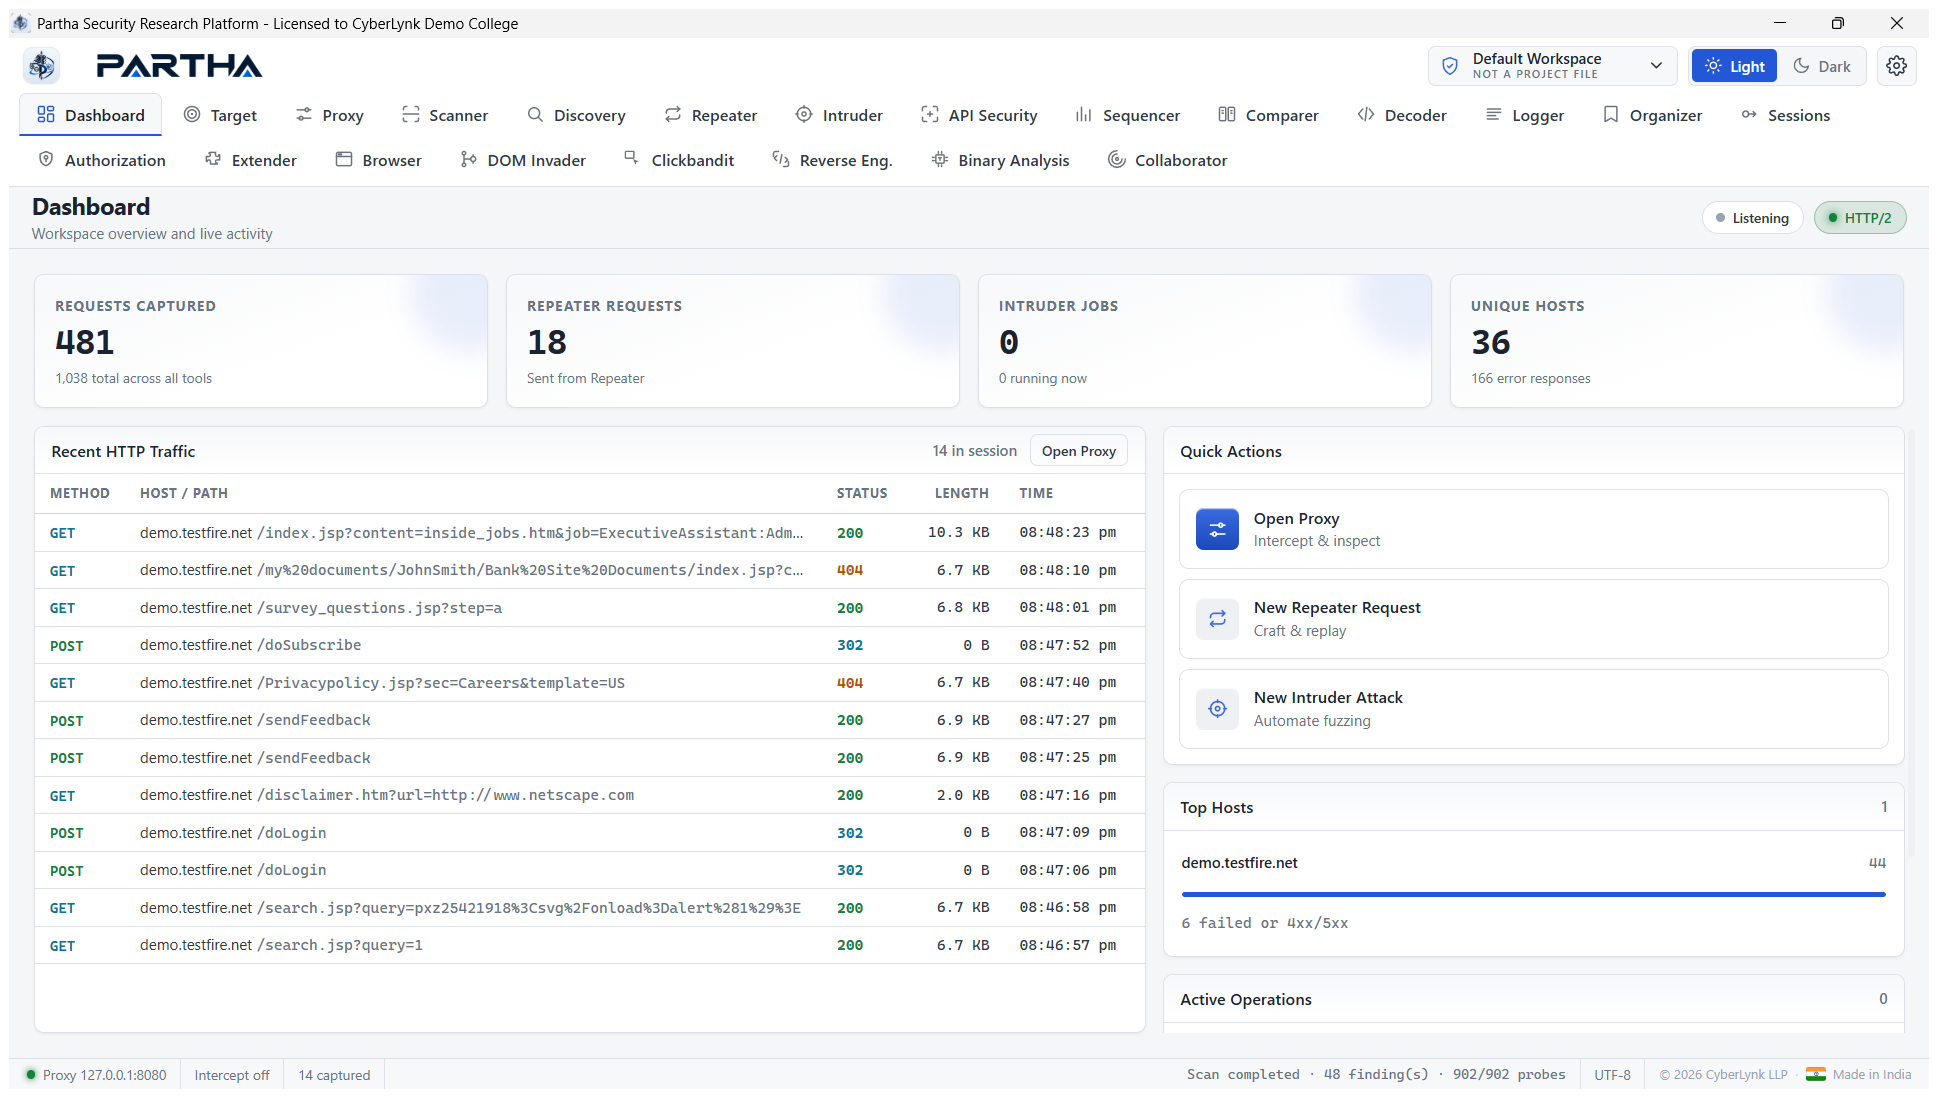Toggle the Listening status pill
The image size is (1938, 1098).
(1752, 218)
